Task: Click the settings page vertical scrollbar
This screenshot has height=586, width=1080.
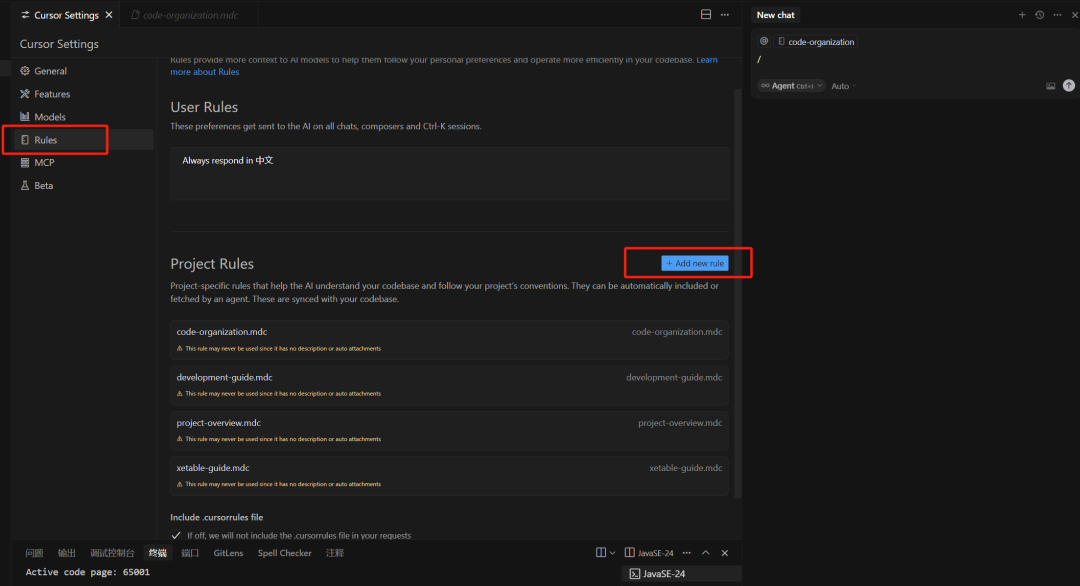Action: pos(738,293)
